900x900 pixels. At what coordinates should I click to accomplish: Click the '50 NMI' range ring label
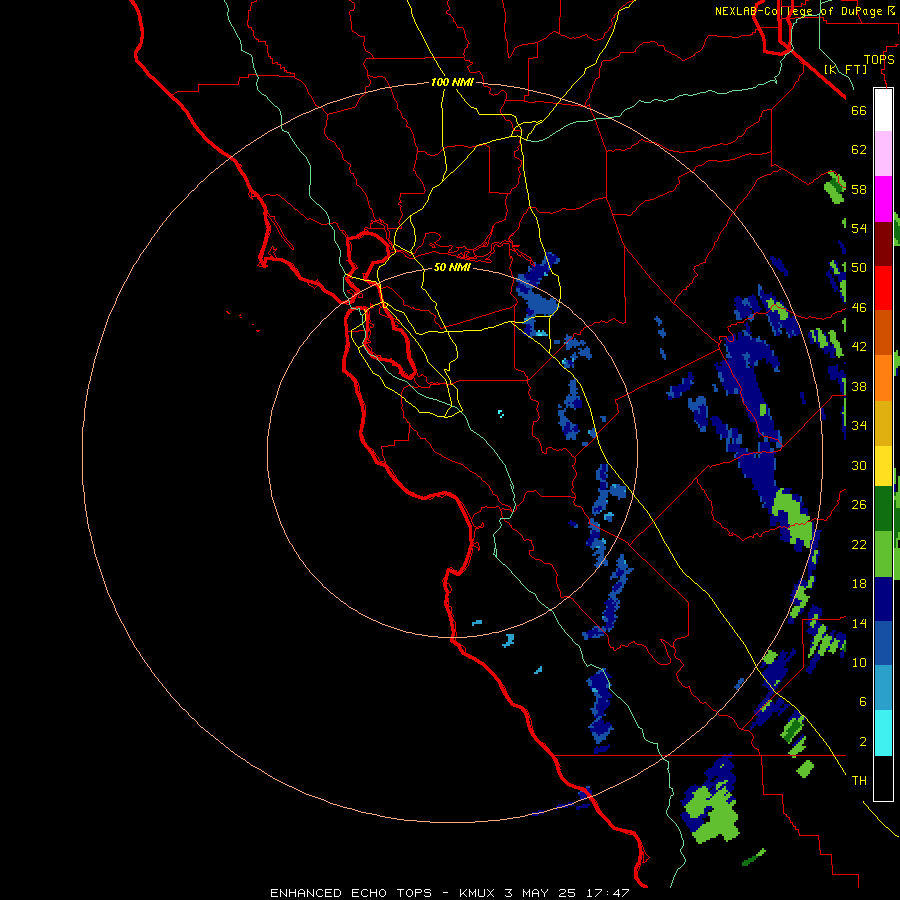coord(452,267)
